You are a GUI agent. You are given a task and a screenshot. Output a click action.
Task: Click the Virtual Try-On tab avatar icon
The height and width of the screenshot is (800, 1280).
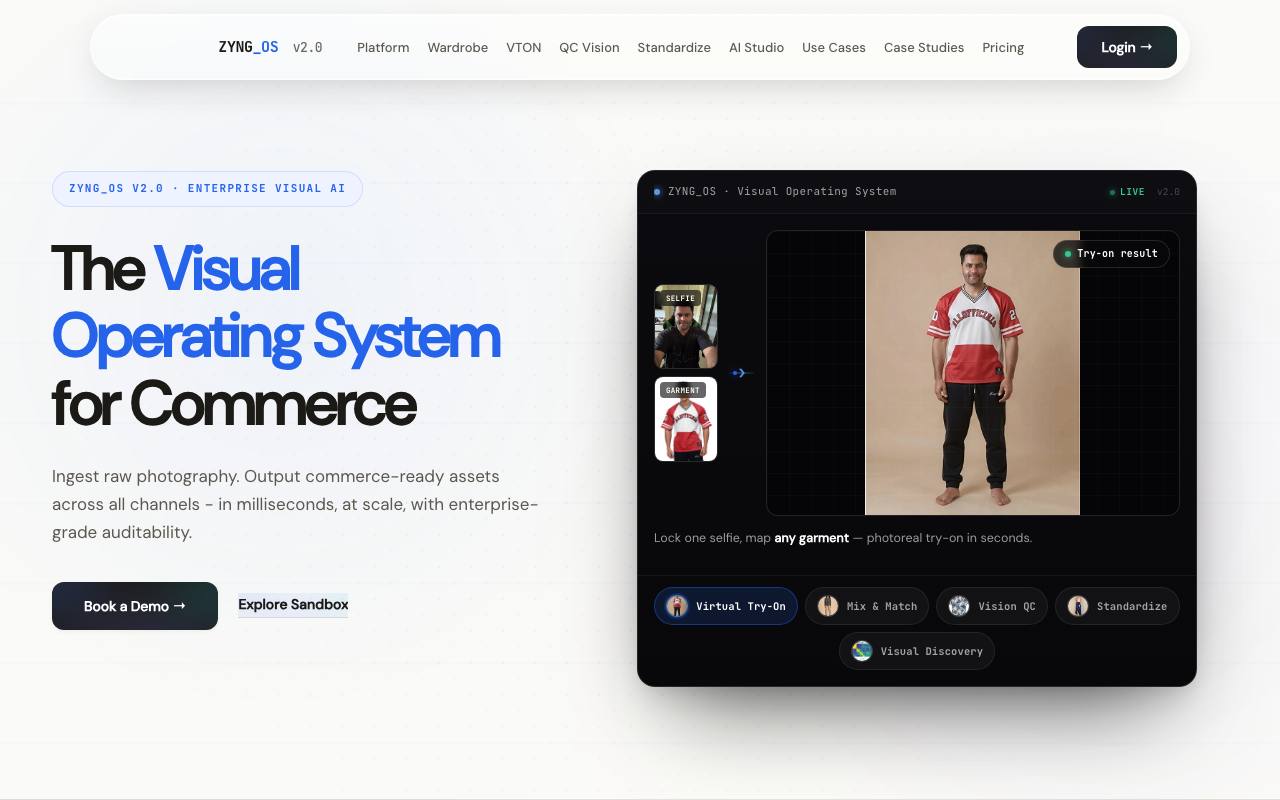click(677, 606)
